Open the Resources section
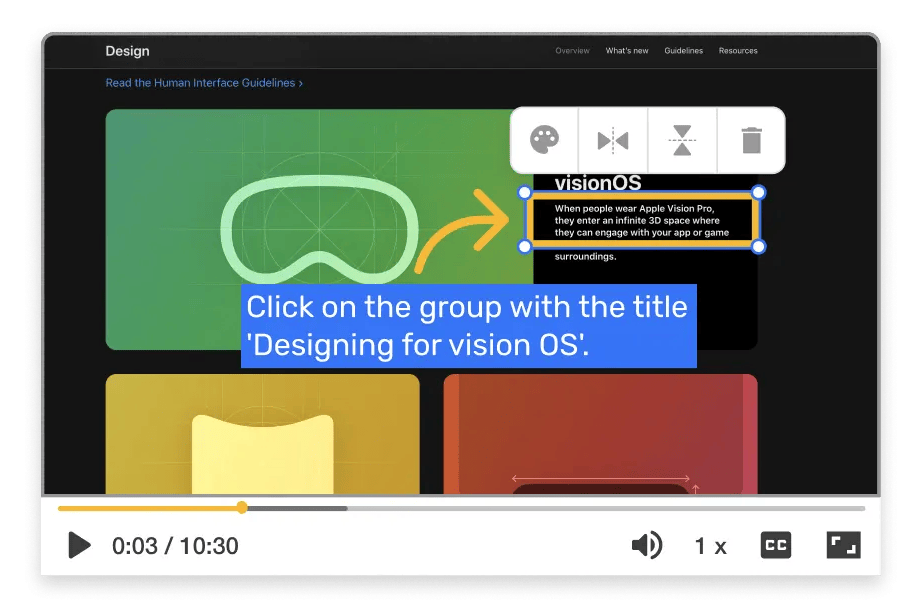The height and width of the screenshot is (615, 920). pyautogui.click(x=738, y=50)
